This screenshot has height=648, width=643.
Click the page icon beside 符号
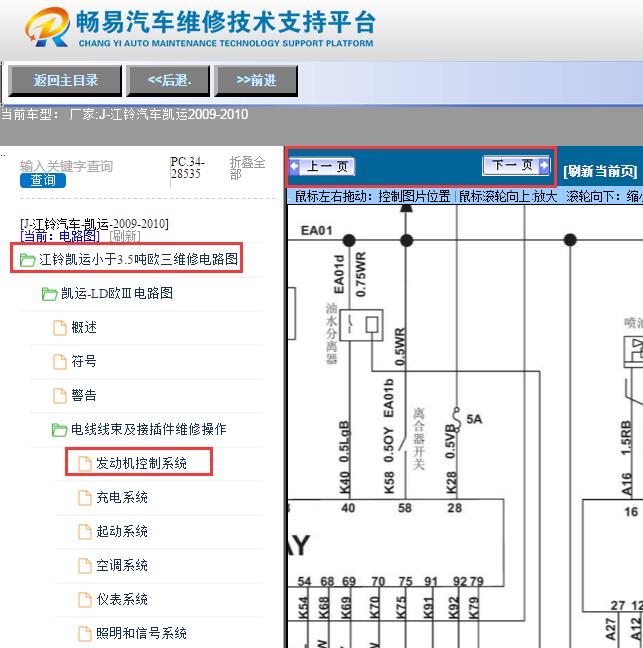pos(60,362)
